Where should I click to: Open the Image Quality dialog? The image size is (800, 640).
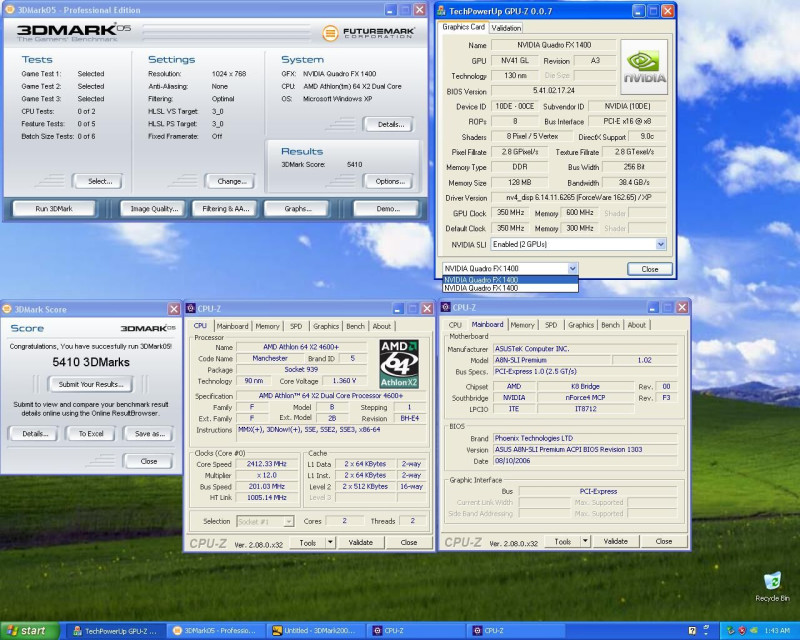point(154,209)
